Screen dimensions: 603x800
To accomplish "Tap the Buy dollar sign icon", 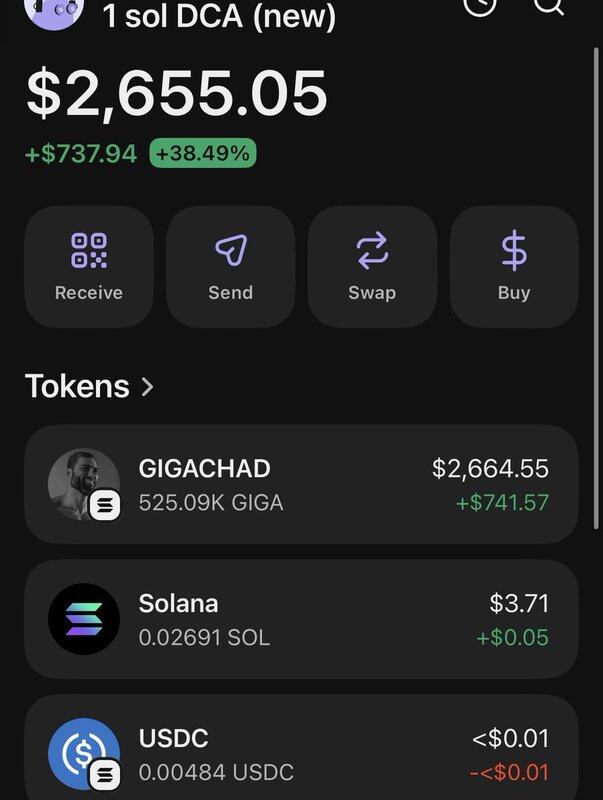I will (514, 250).
